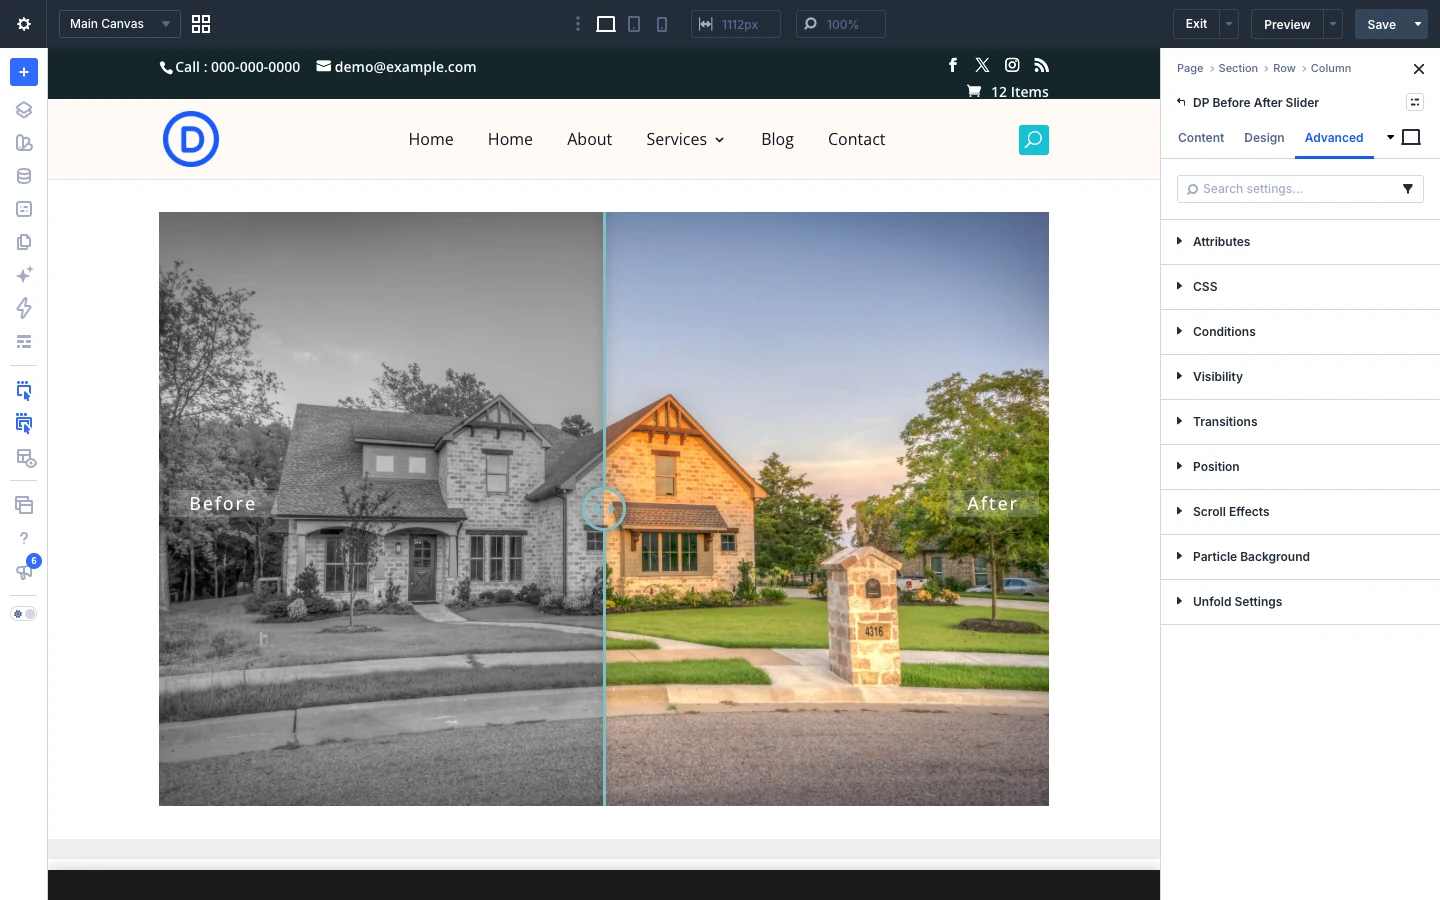Viewport: 1440px width, 900px height.
Task: Click the blue add module plus icon
Action: coord(24,72)
